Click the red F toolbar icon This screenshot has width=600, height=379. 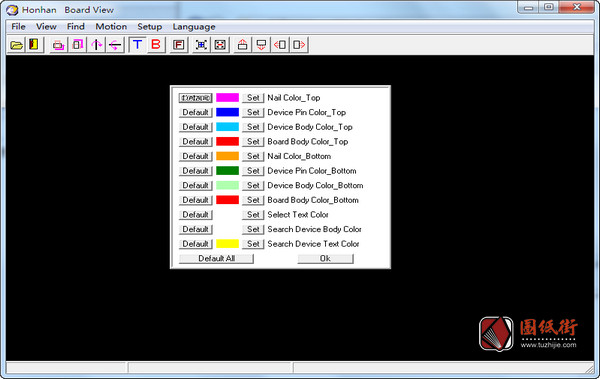click(x=179, y=45)
